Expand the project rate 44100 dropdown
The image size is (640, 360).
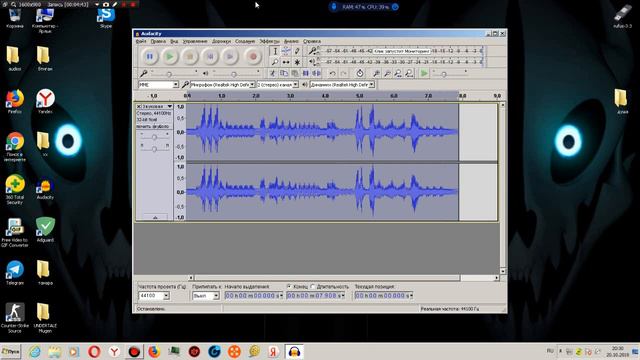[x=167, y=296]
